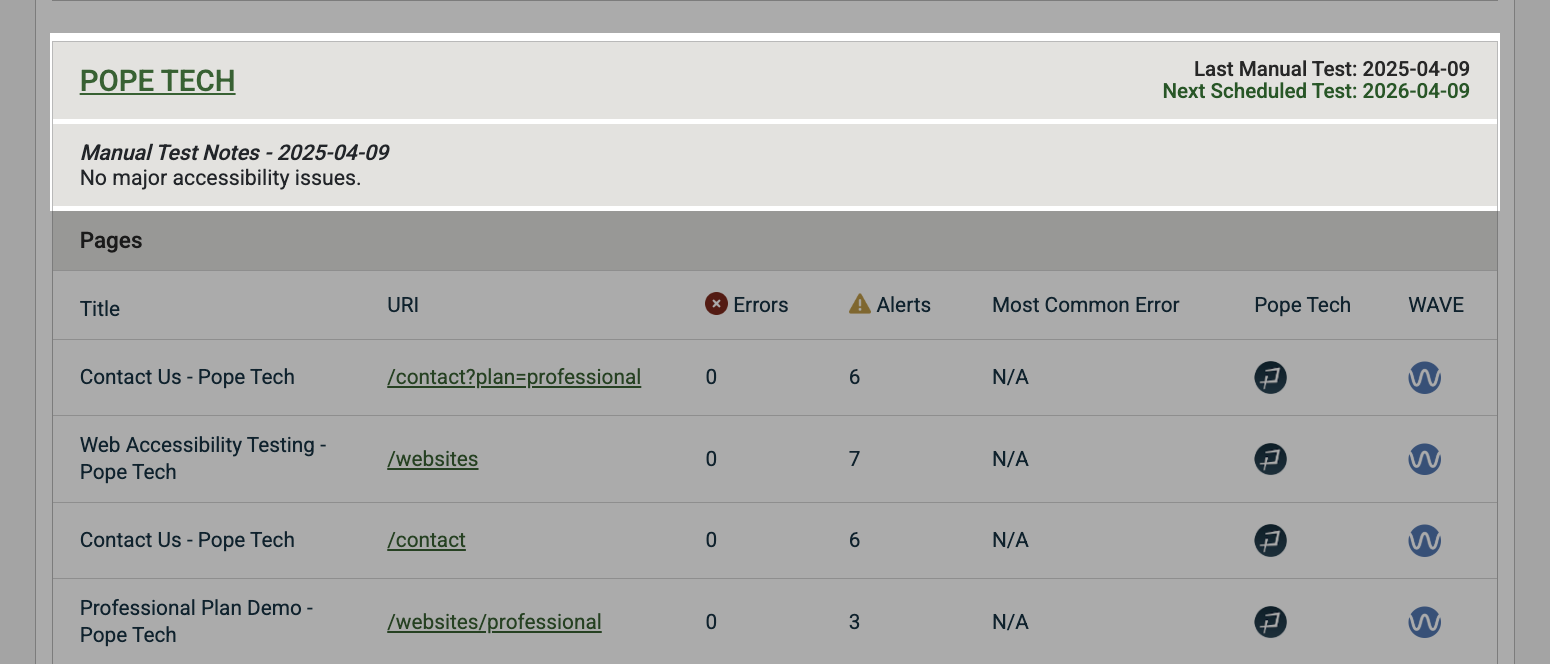Viewport: 1550px width, 664px height.
Task: Click the Most Common Error column header
Action: click(x=1086, y=305)
